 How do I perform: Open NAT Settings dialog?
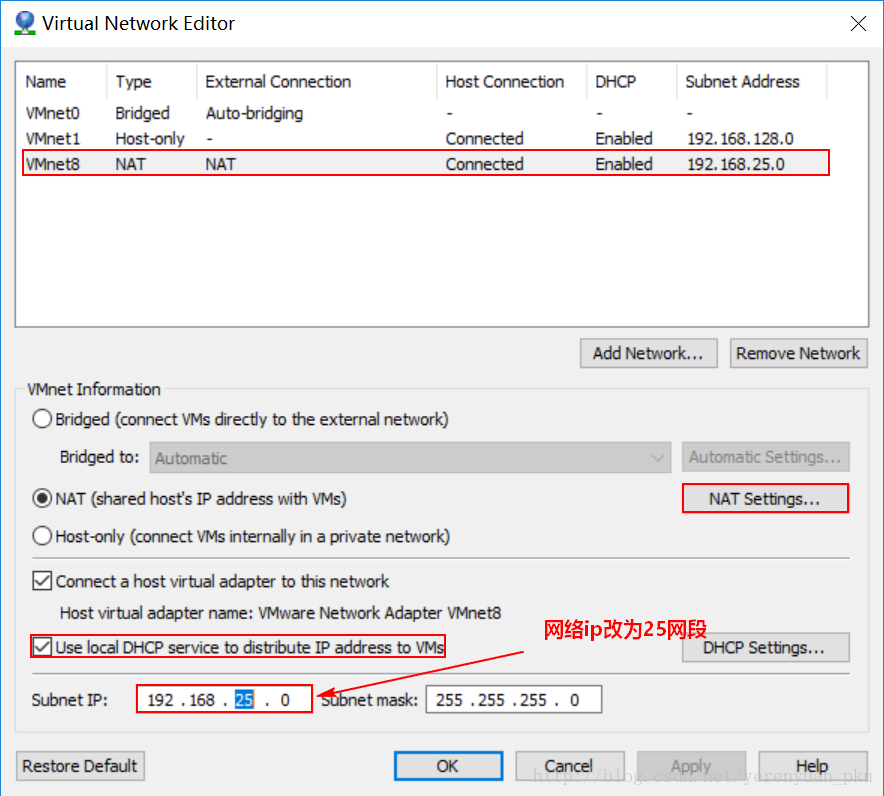pyautogui.click(x=765, y=498)
